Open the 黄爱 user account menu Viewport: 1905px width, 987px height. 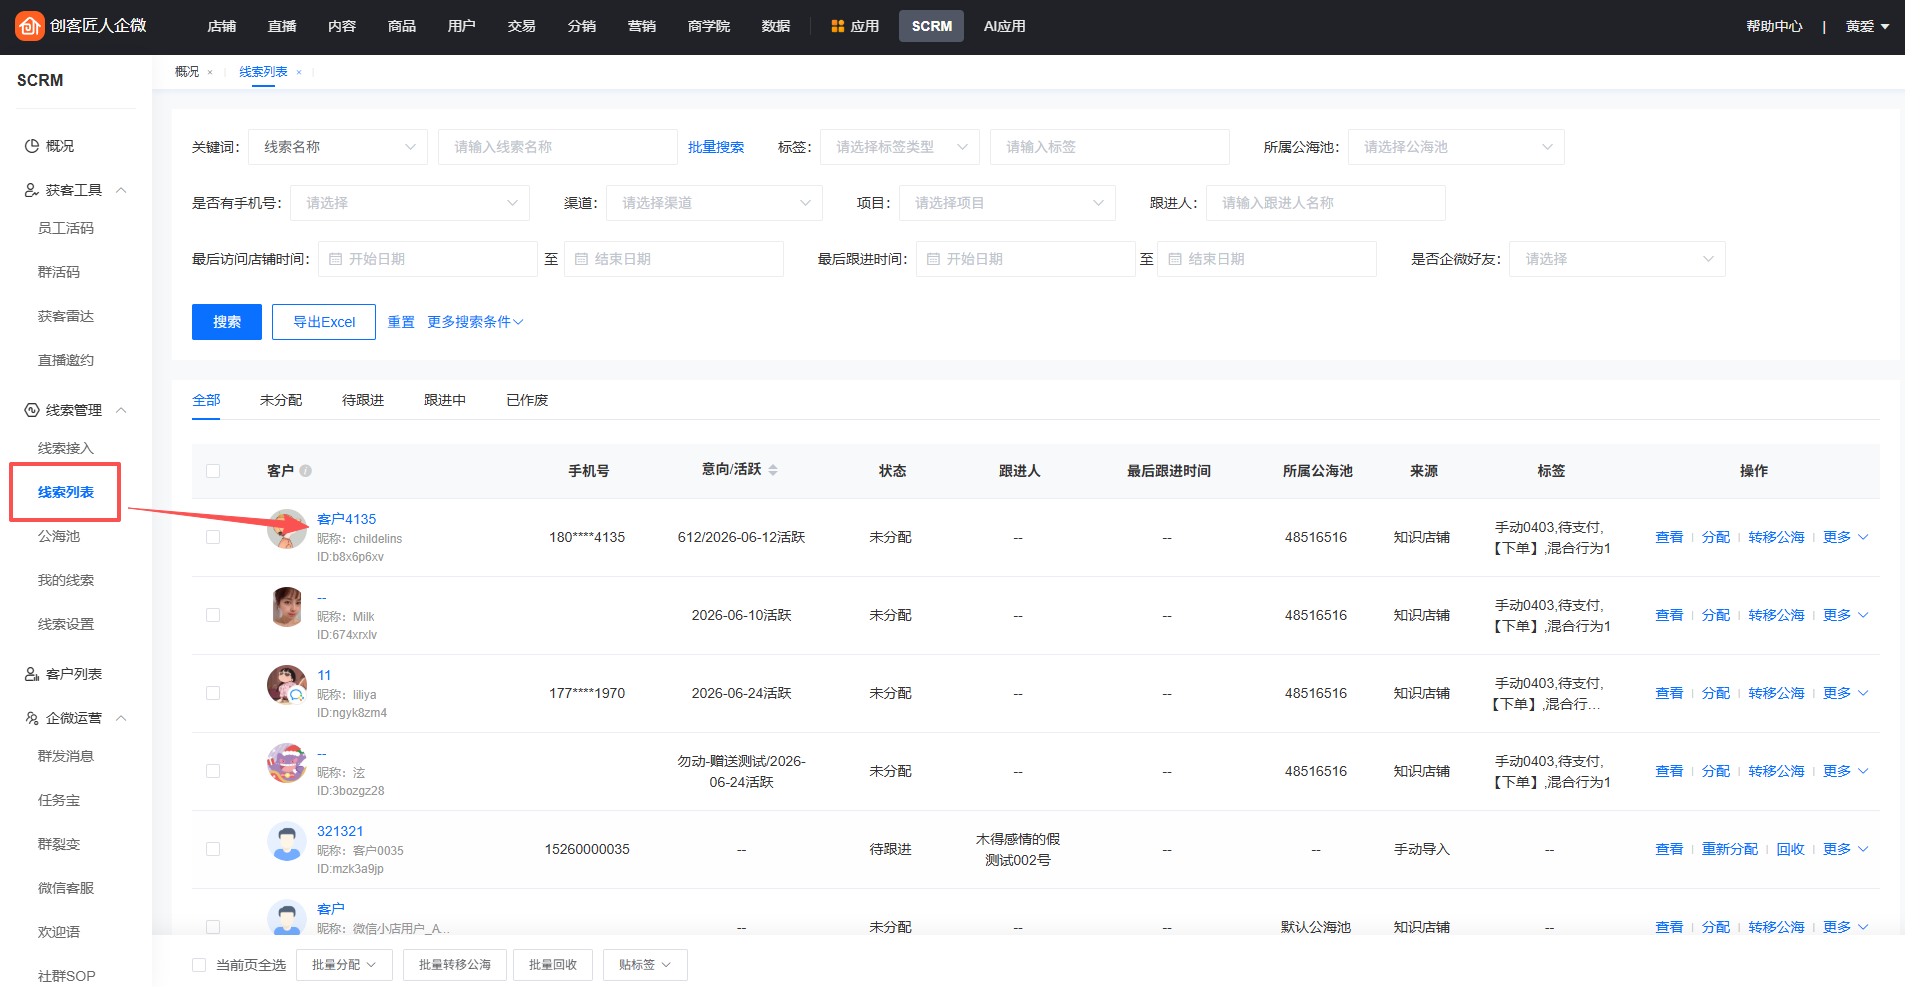coord(1867,26)
